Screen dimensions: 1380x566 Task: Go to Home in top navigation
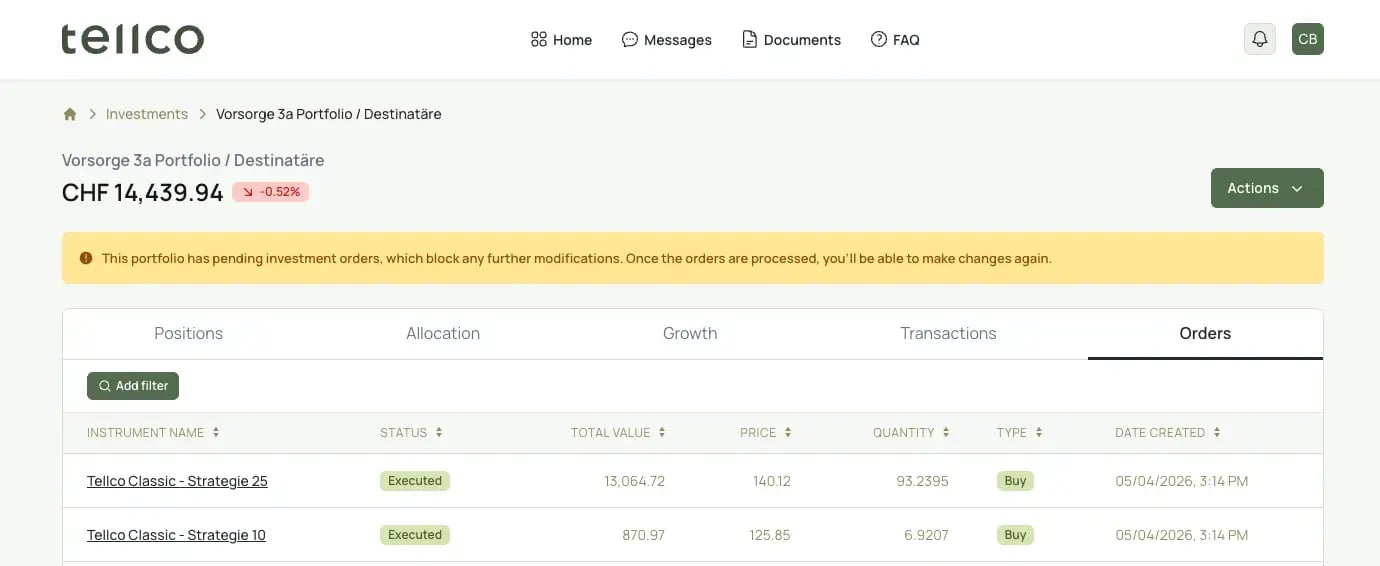(561, 40)
